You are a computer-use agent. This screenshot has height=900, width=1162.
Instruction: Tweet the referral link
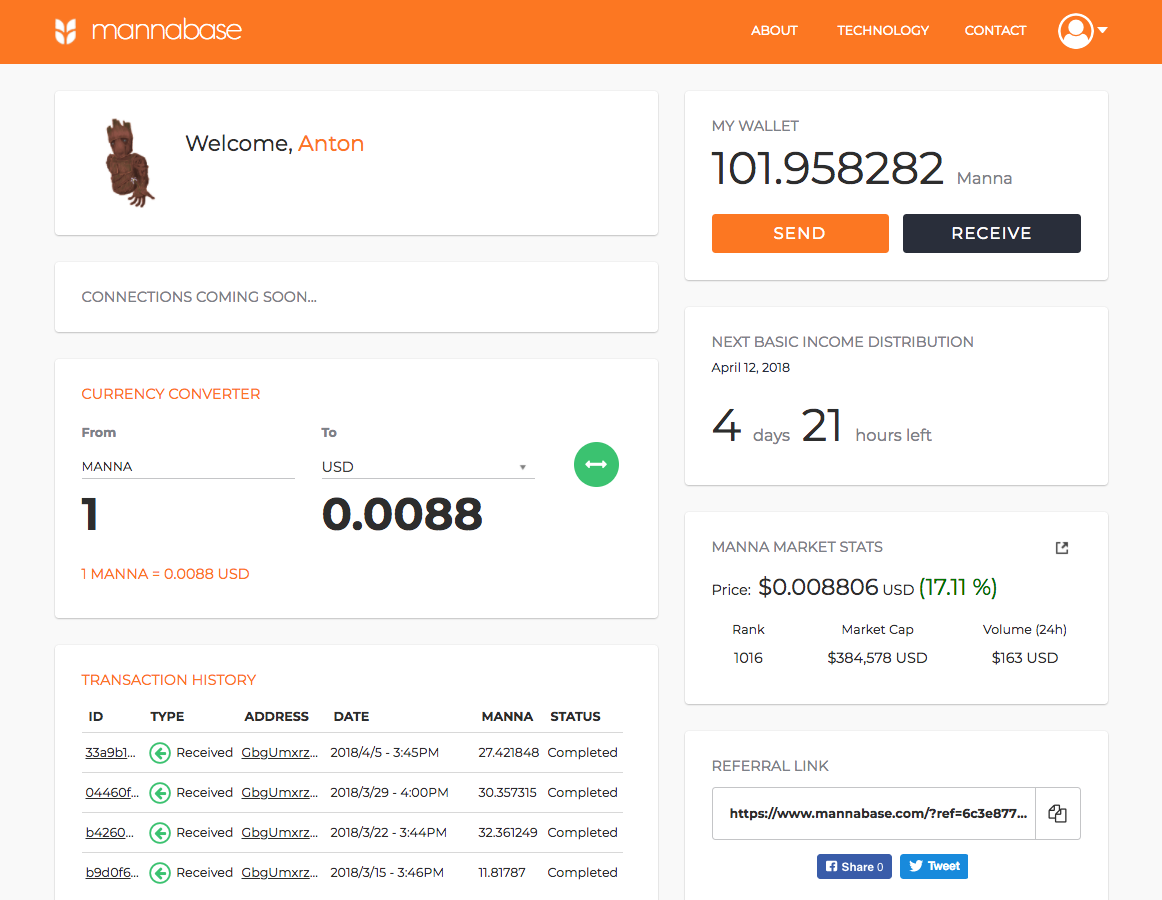coord(933,866)
